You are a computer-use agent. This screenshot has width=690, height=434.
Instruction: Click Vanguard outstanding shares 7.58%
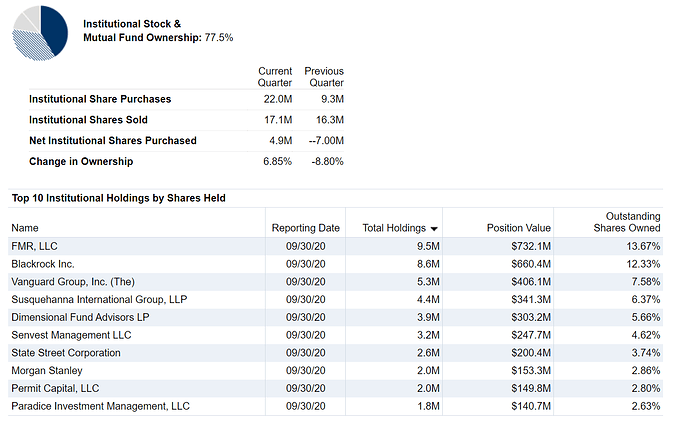click(x=646, y=282)
